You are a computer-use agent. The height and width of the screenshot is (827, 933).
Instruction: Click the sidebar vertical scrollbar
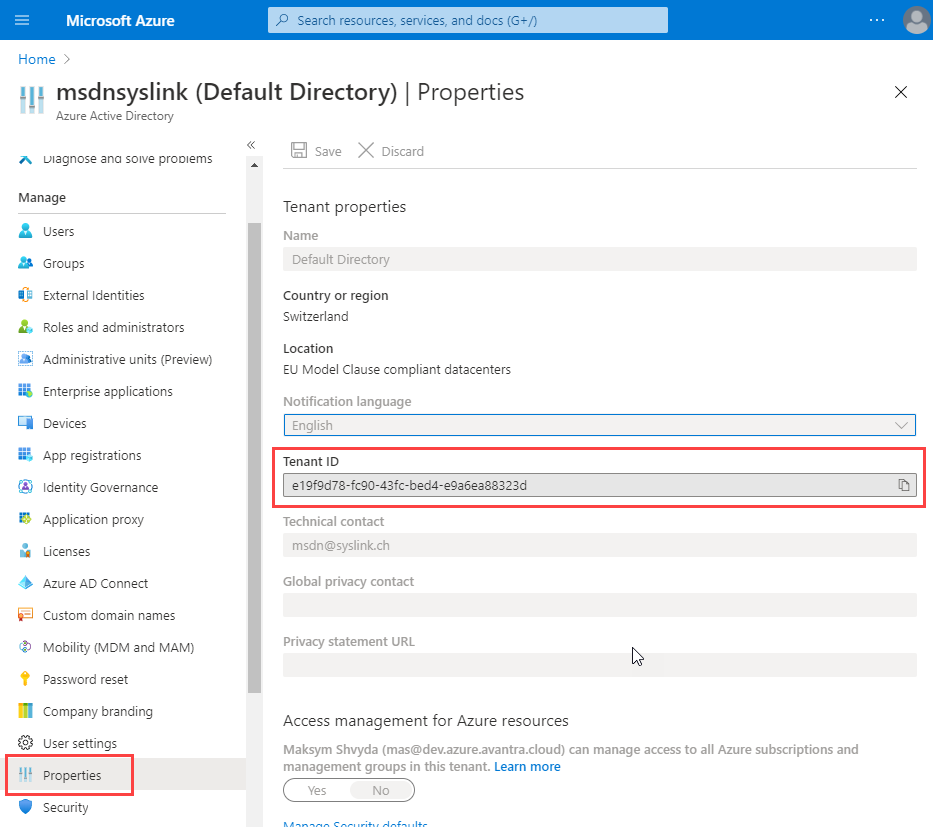[x=254, y=450]
